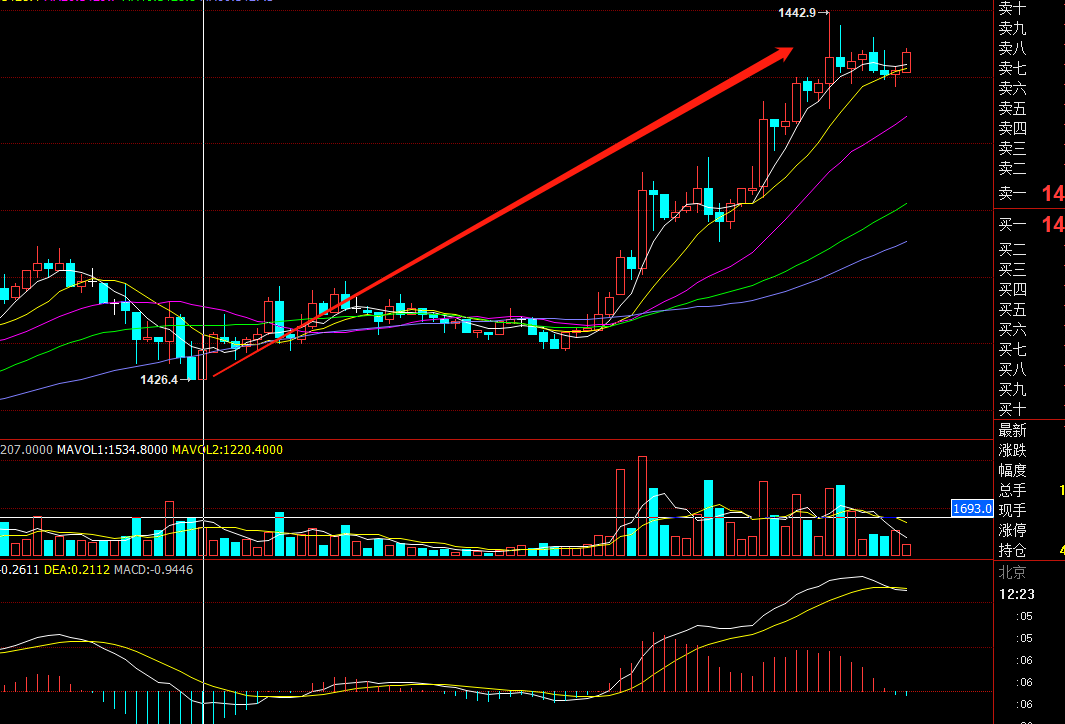The height and width of the screenshot is (724, 1065).
Task: Click the 207.0000 volume value
Action: point(26,450)
